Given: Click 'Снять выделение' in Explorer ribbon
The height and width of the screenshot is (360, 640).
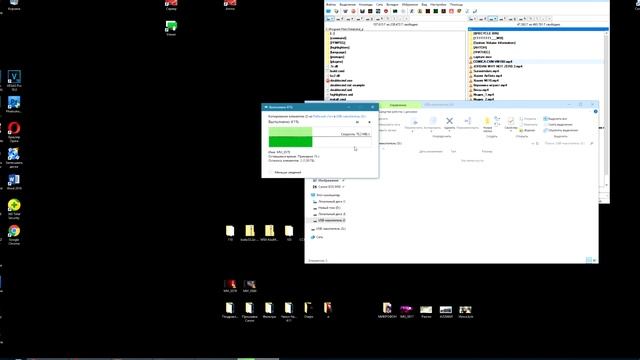Looking at the screenshot, I should [558, 124].
